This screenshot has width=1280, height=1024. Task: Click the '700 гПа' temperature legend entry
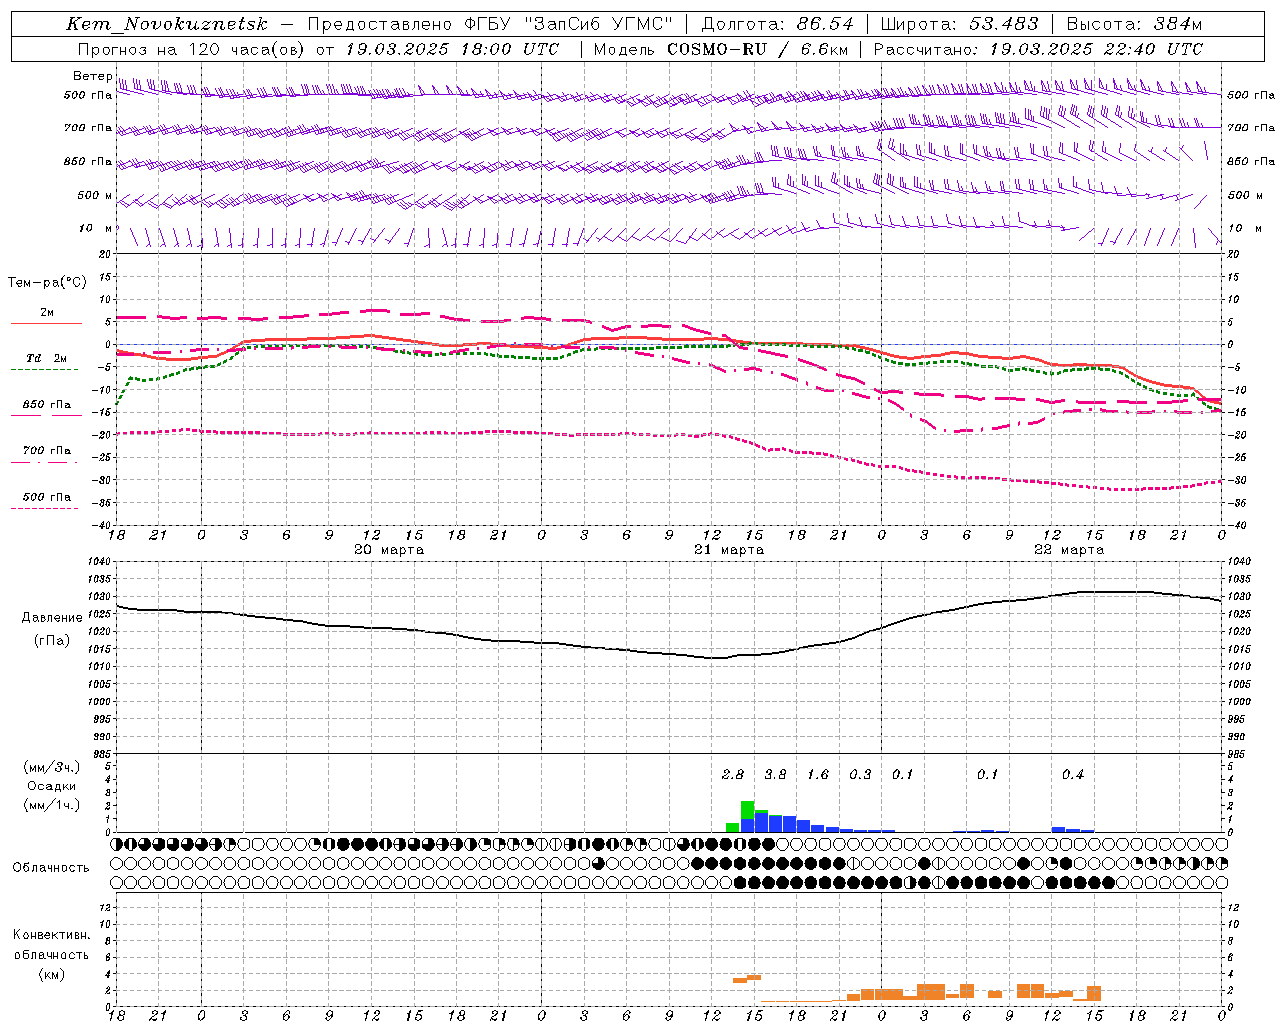(x=47, y=451)
